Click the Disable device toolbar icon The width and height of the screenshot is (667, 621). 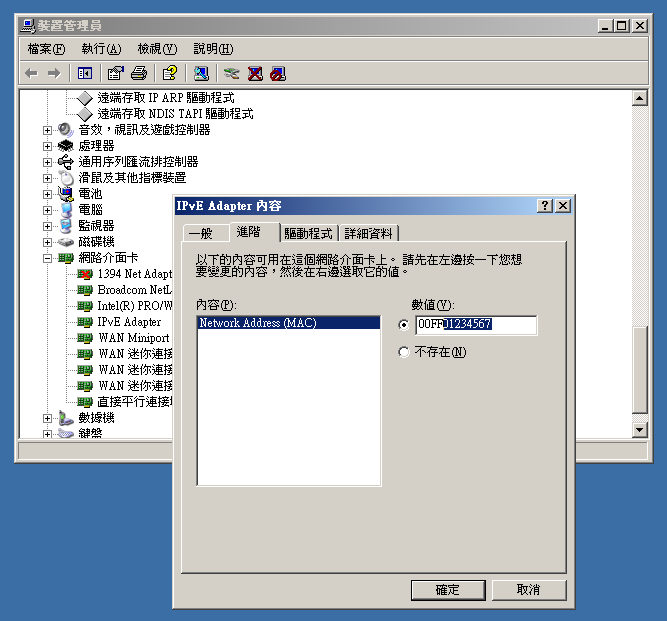pyautogui.click(x=278, y=74)
